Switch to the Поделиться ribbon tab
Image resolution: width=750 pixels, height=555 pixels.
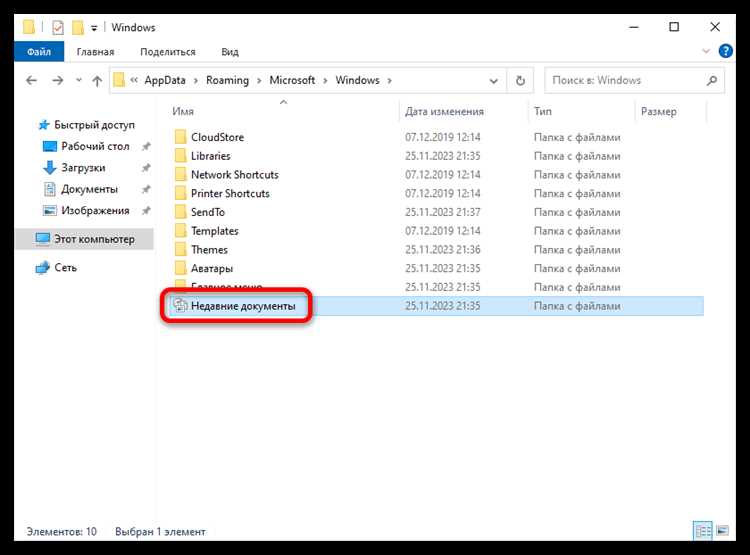click(168, 52)
